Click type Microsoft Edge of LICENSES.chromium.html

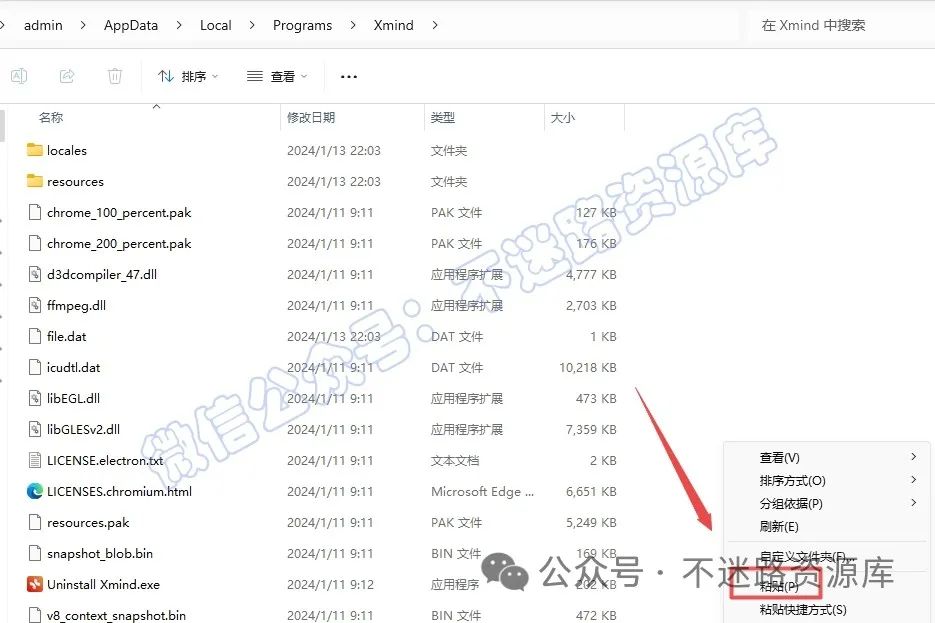482,491
